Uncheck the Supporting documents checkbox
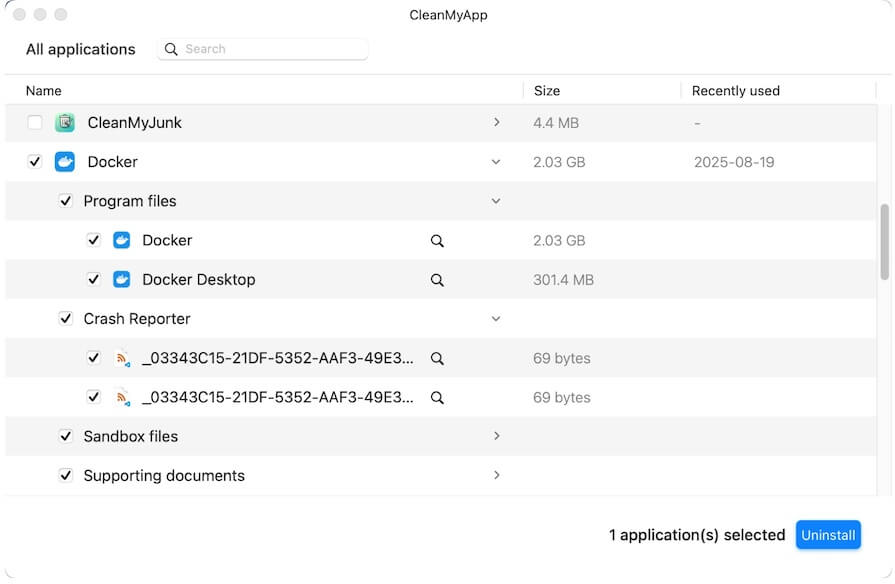 [66, 476]
